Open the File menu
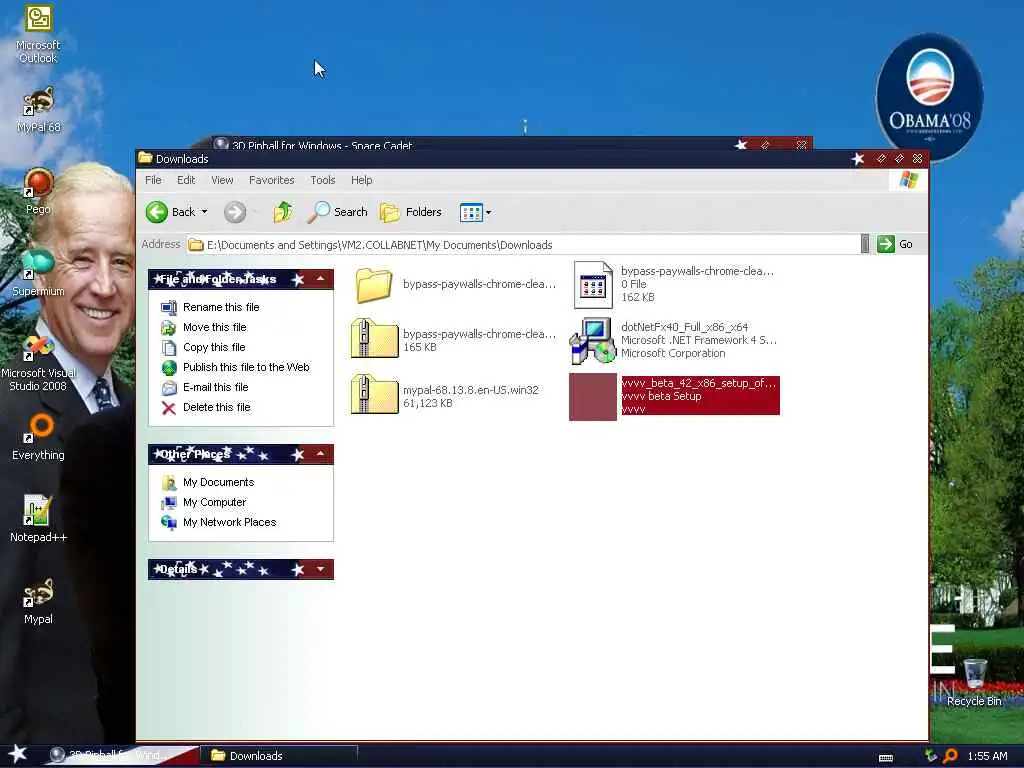This screenshot has width=1024, height=768. coord(153,180)
